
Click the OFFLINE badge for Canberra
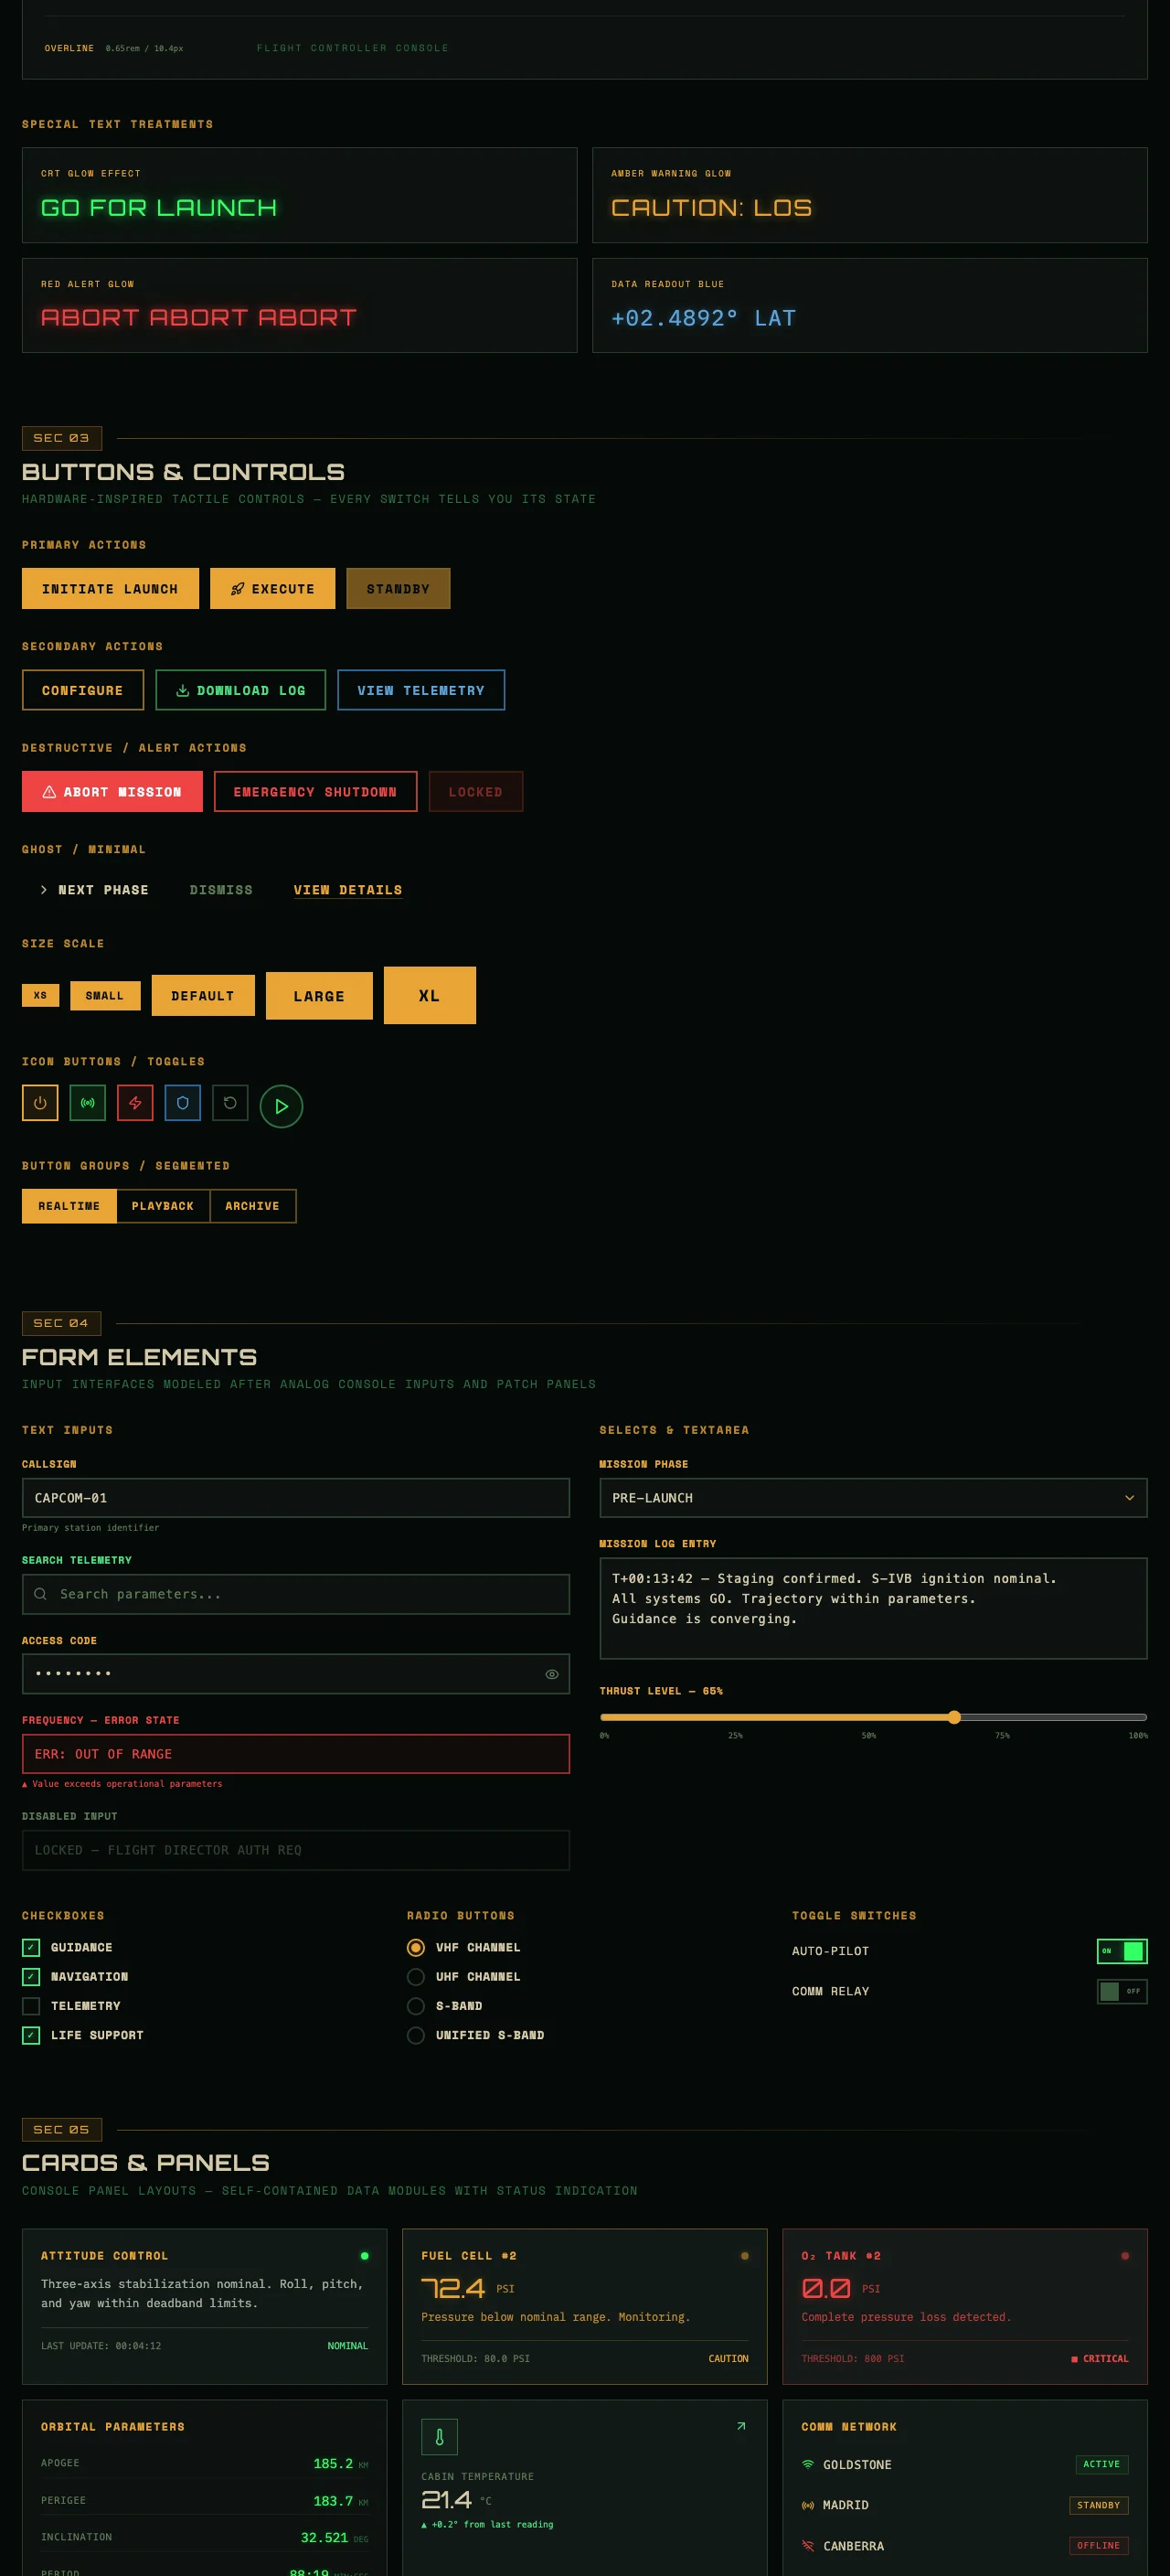(x=1099, y=2545)
